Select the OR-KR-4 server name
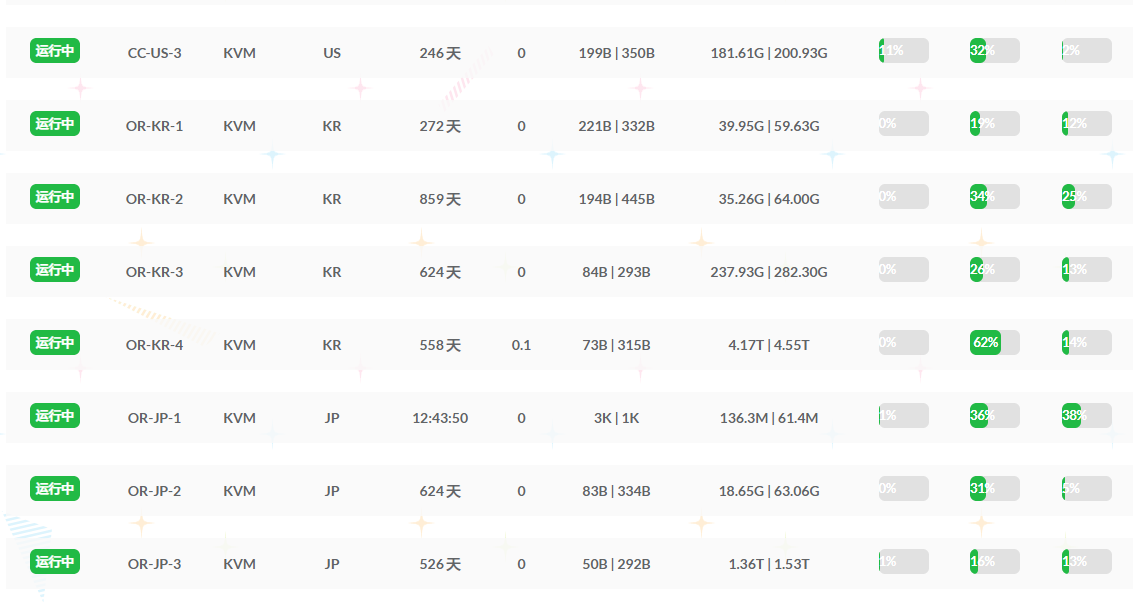Screen dimensions: 1136x608 pyautogui.click(x=154, y=345)
